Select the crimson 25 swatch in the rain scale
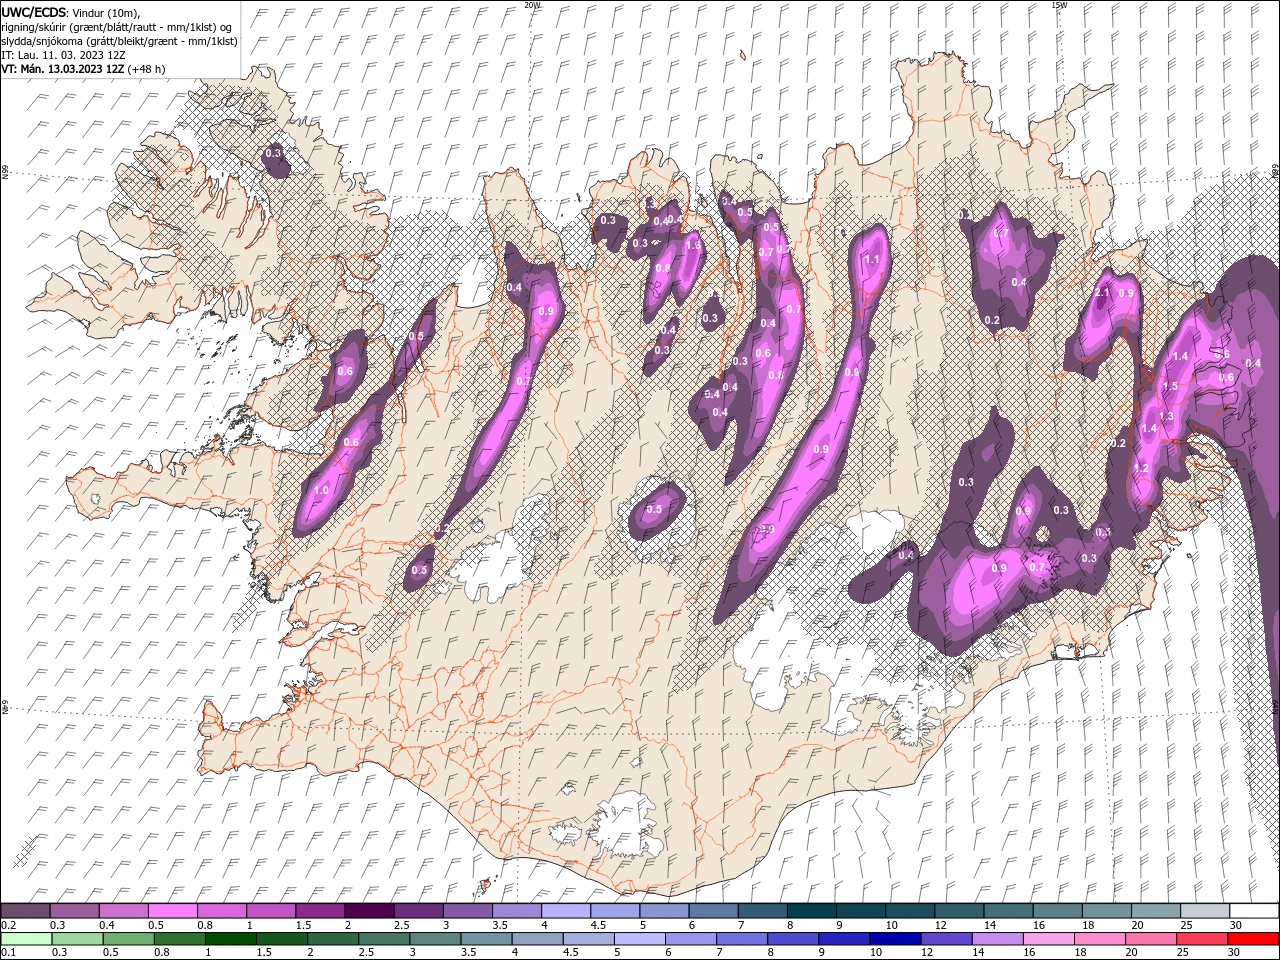Screen dimensions: 1280x960 click(1203, 939)
